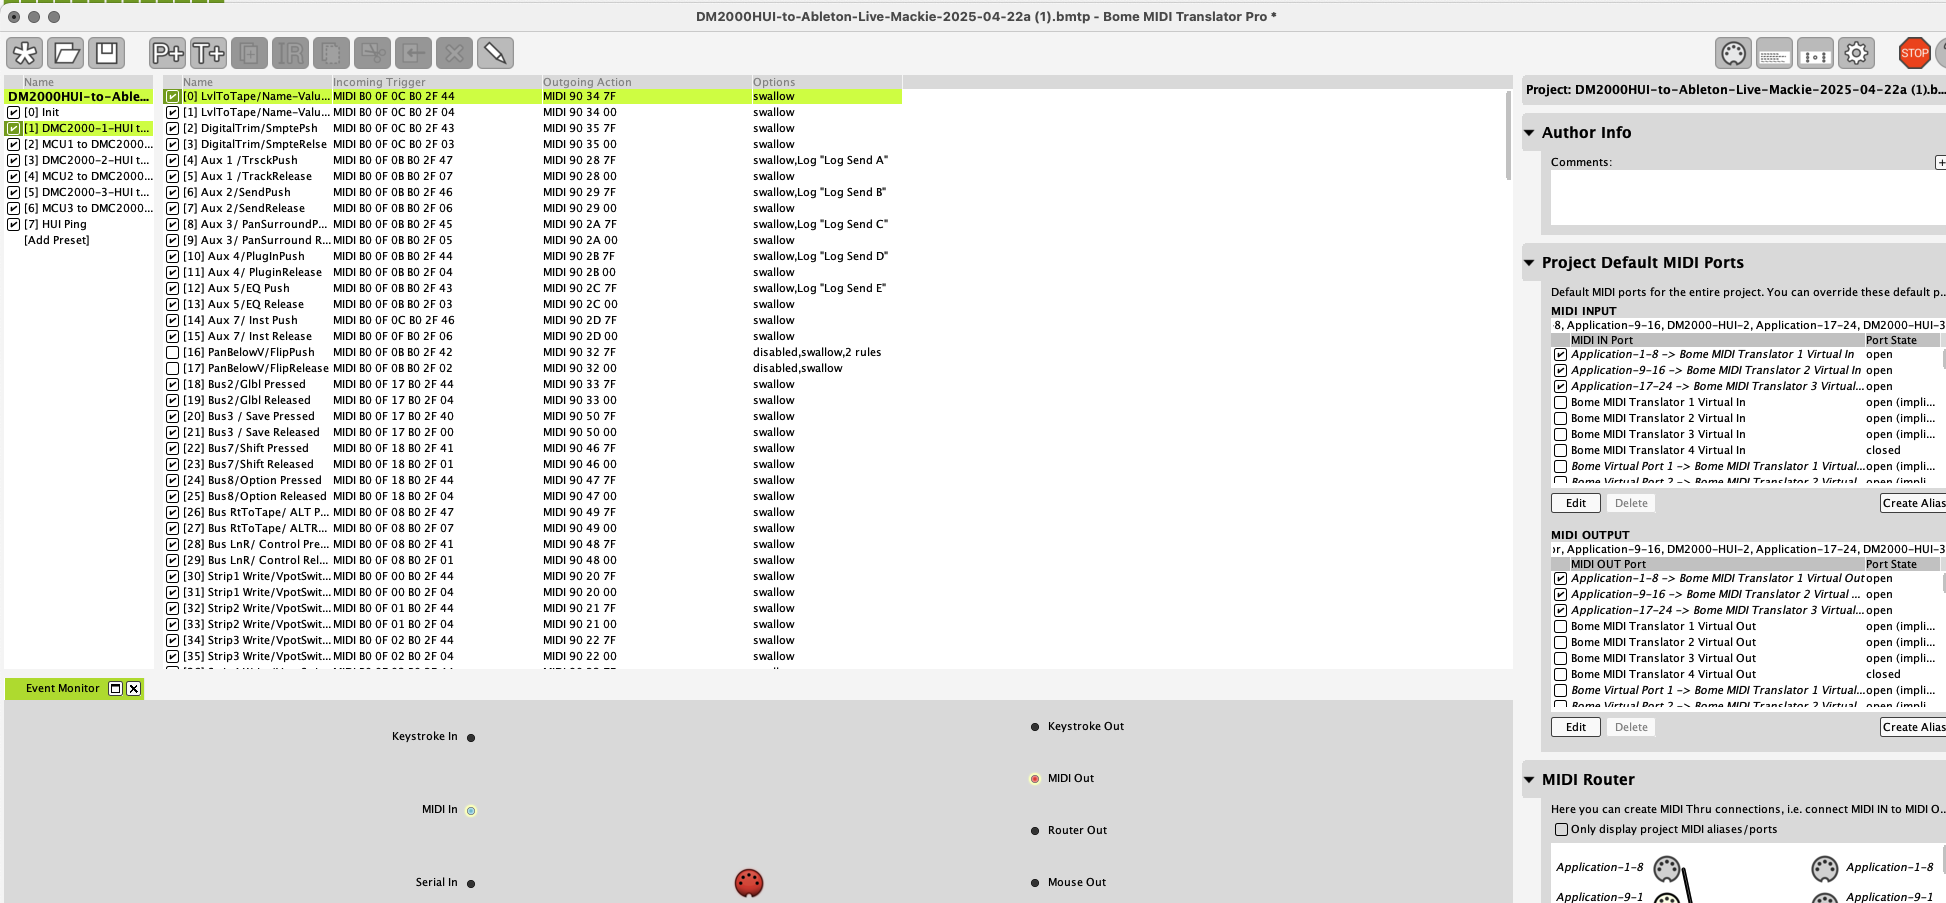This screenshot has height=903, width=1946.
Task: Uncheck translator [4] Aux 1 /TrsckPush
Action: coord(172,161)
